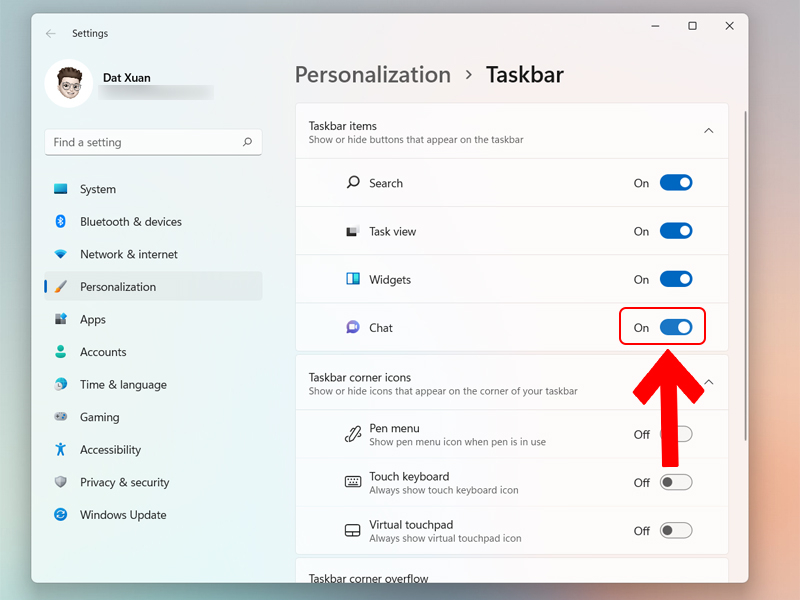Collapse Taskbar corner icons section
This screenshot has height=600, width=800.
tap(709, 382)
